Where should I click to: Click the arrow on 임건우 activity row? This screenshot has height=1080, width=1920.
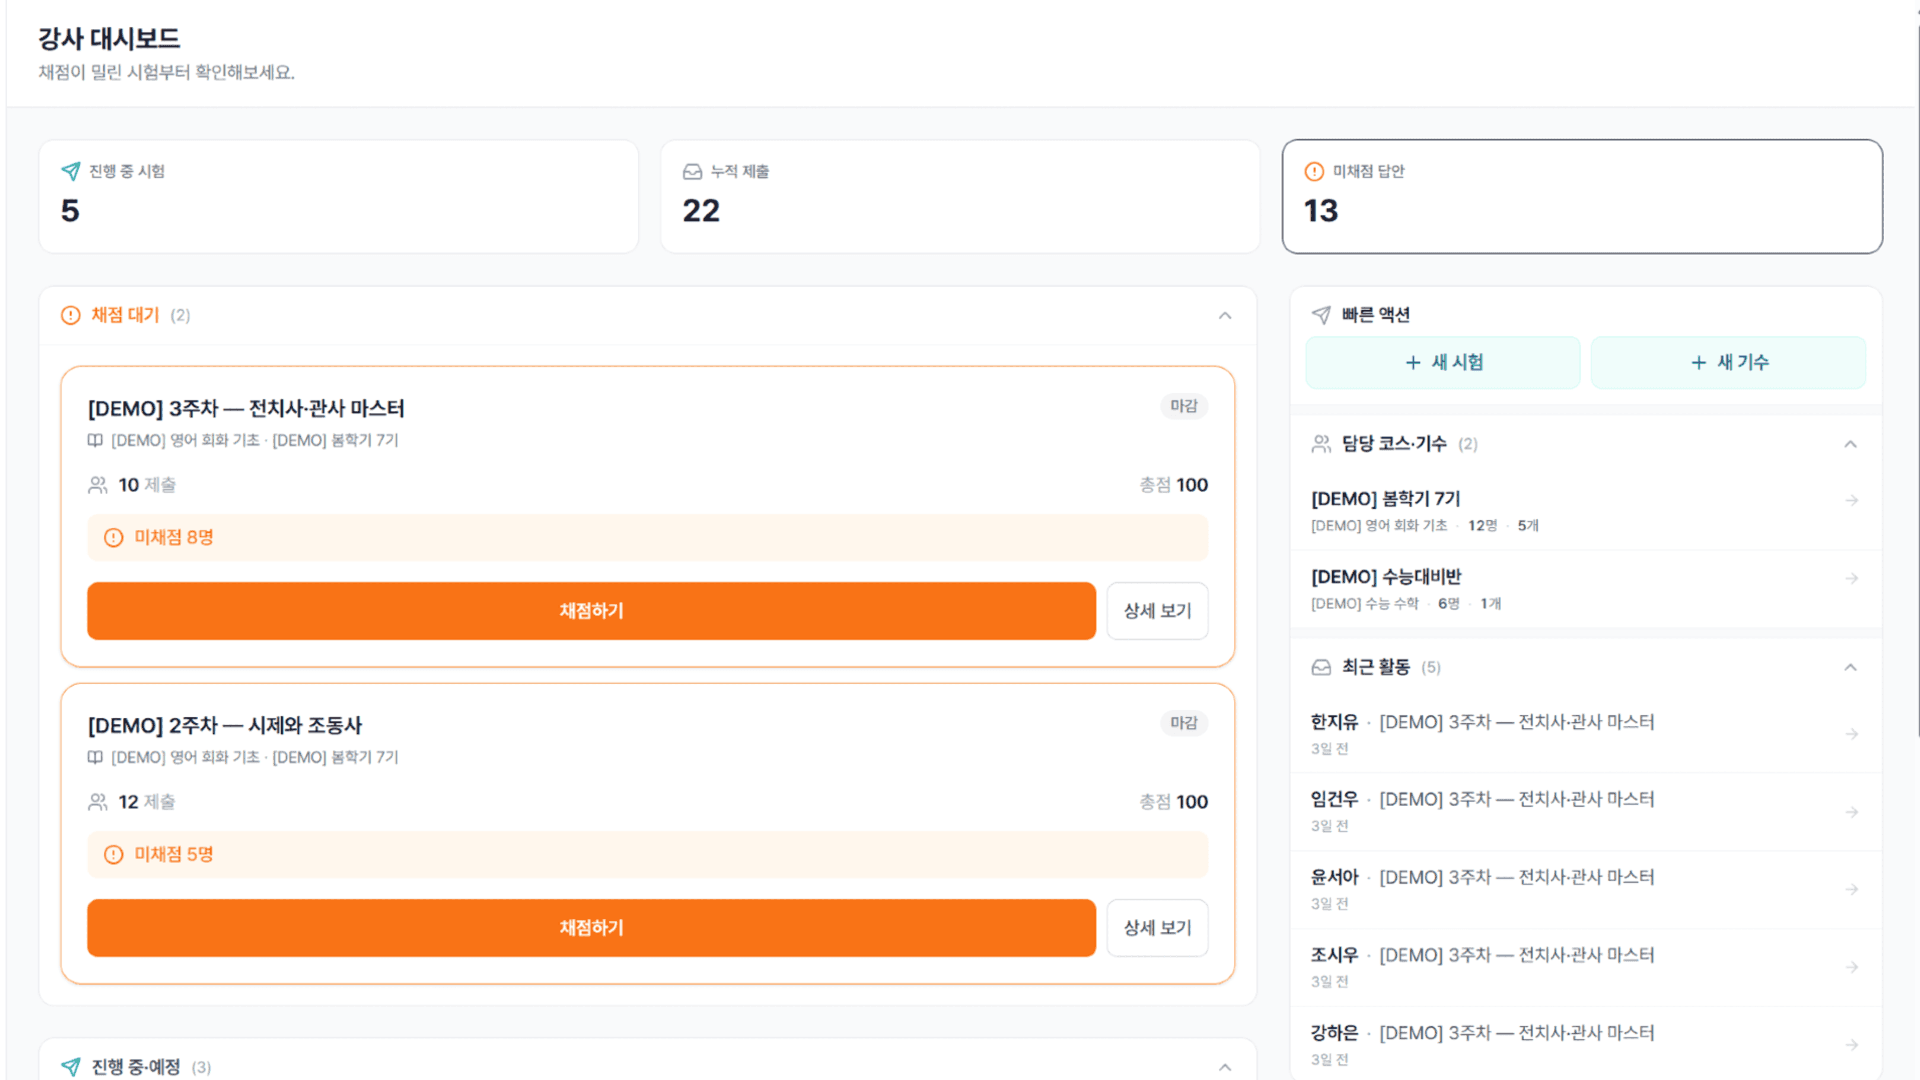(x=1852, y=812)
